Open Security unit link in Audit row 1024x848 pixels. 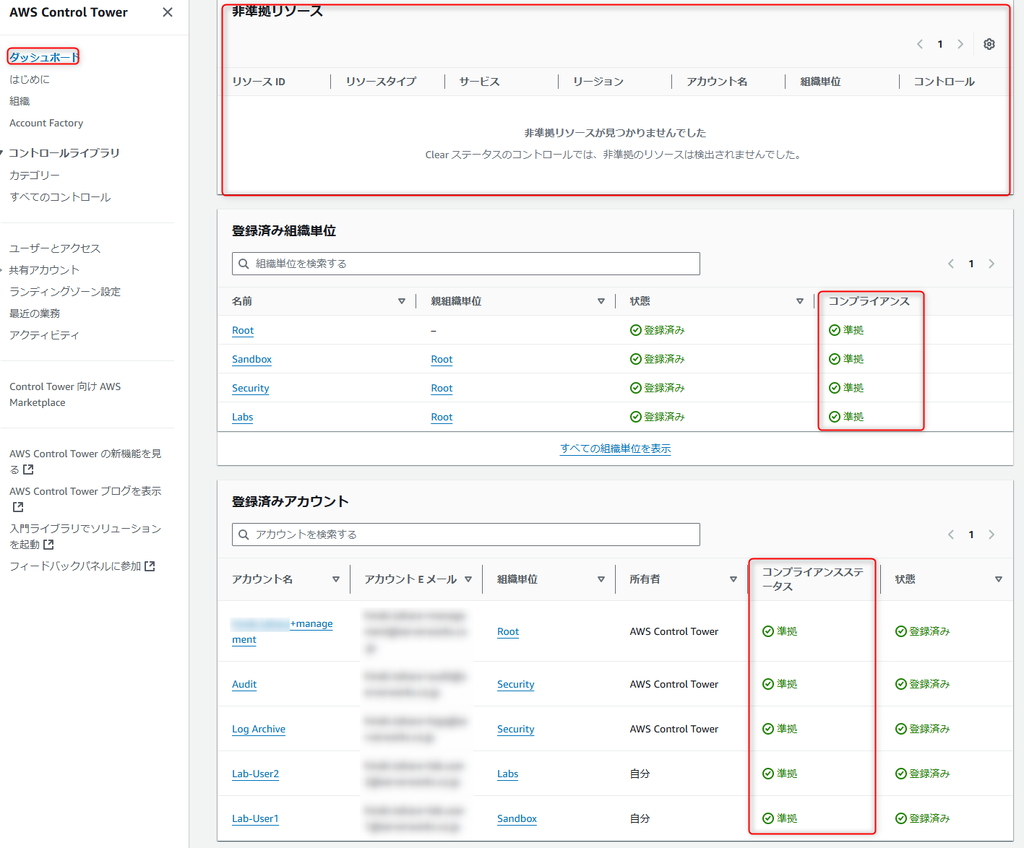[x=516, y=684]
